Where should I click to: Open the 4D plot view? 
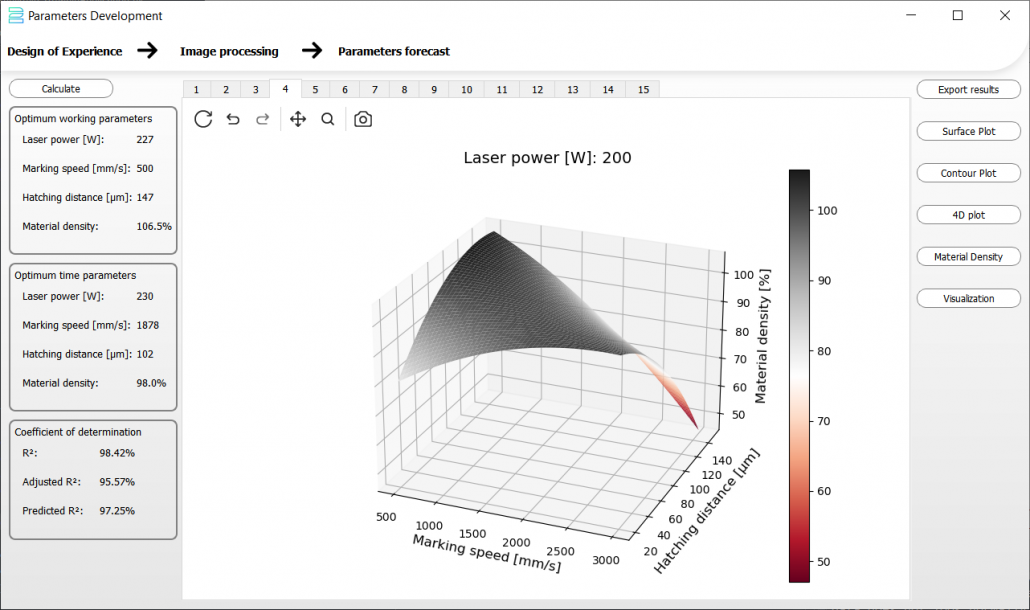pyautogui.click(x=968, y=215)
